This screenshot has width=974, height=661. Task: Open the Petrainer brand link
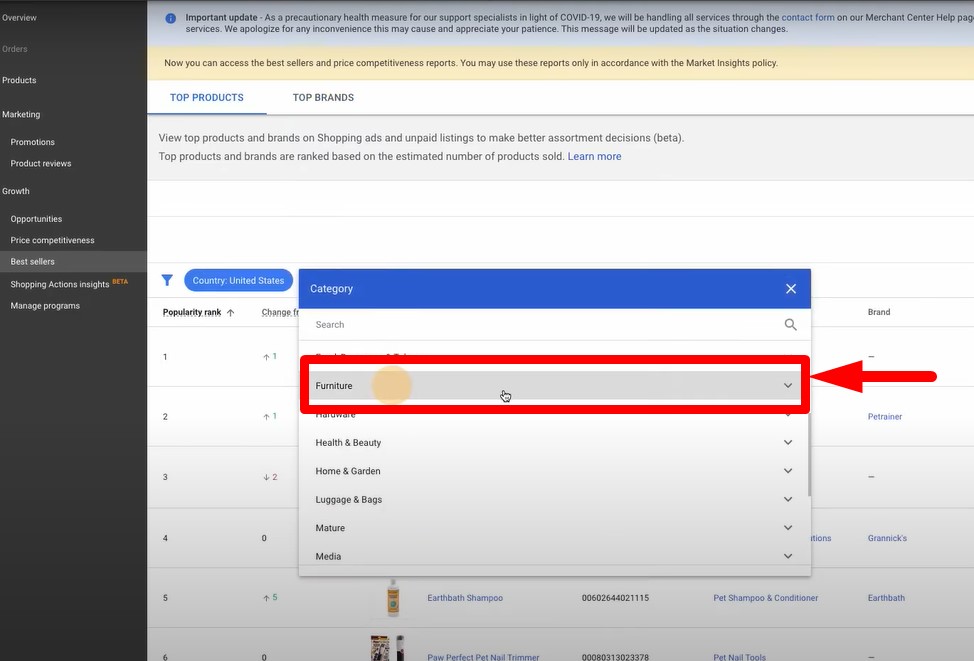pos(885,416)
